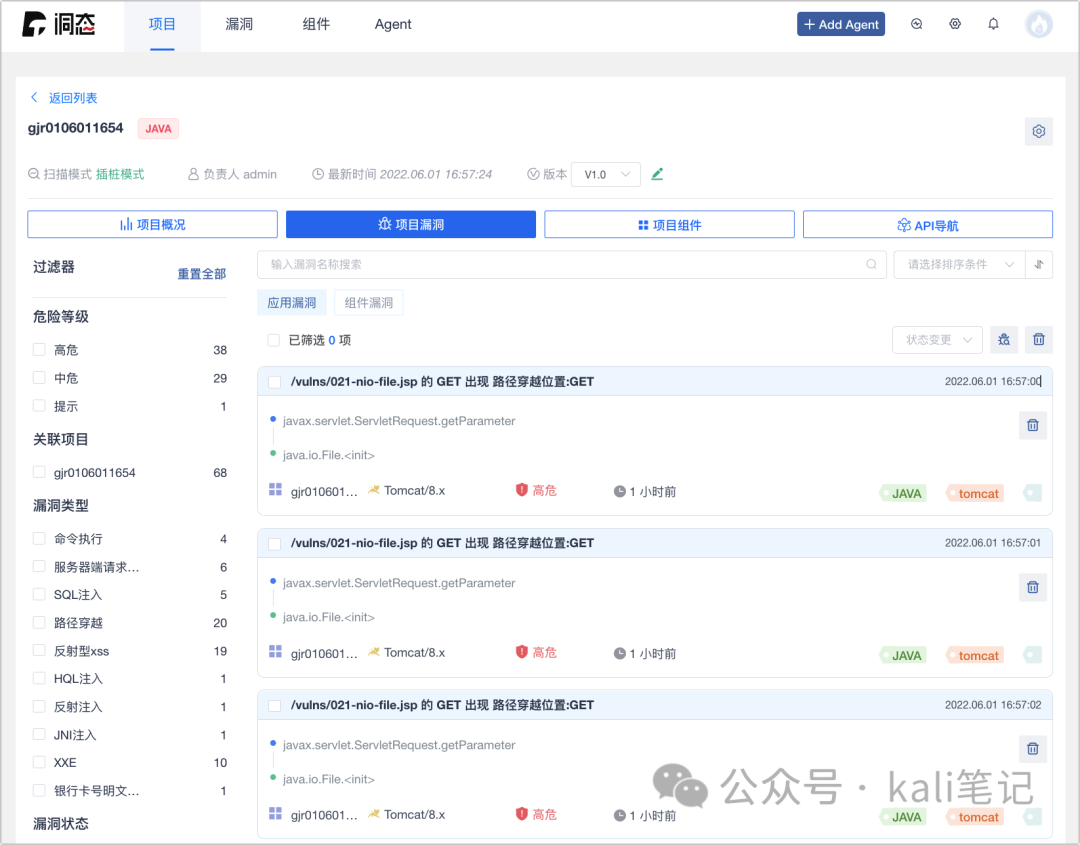
Task: Open the 项目漏洞 section
Action: pyautogui.click(x=411, y=225)
